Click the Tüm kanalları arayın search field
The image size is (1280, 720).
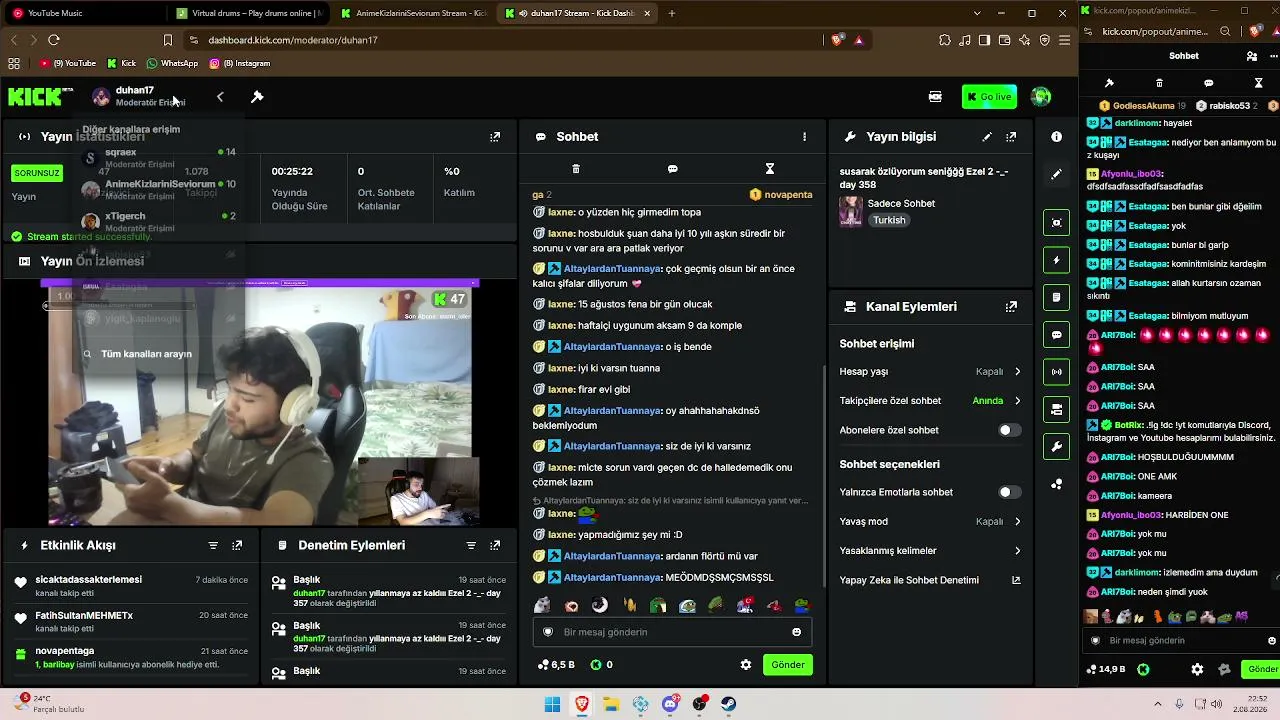[x=160, y=354]
